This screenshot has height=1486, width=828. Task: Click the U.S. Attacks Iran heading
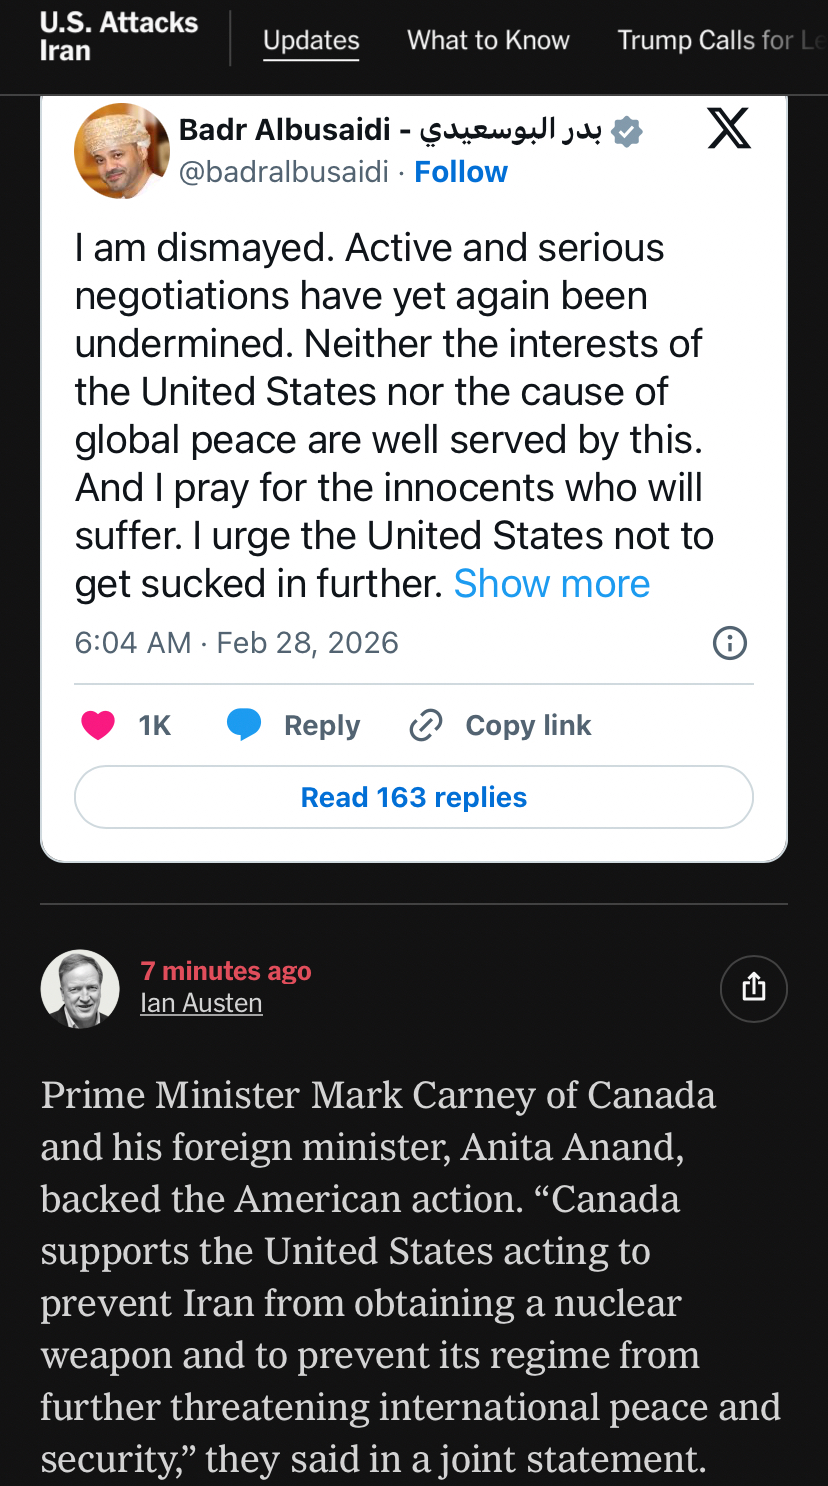click(x=119, y=37)
